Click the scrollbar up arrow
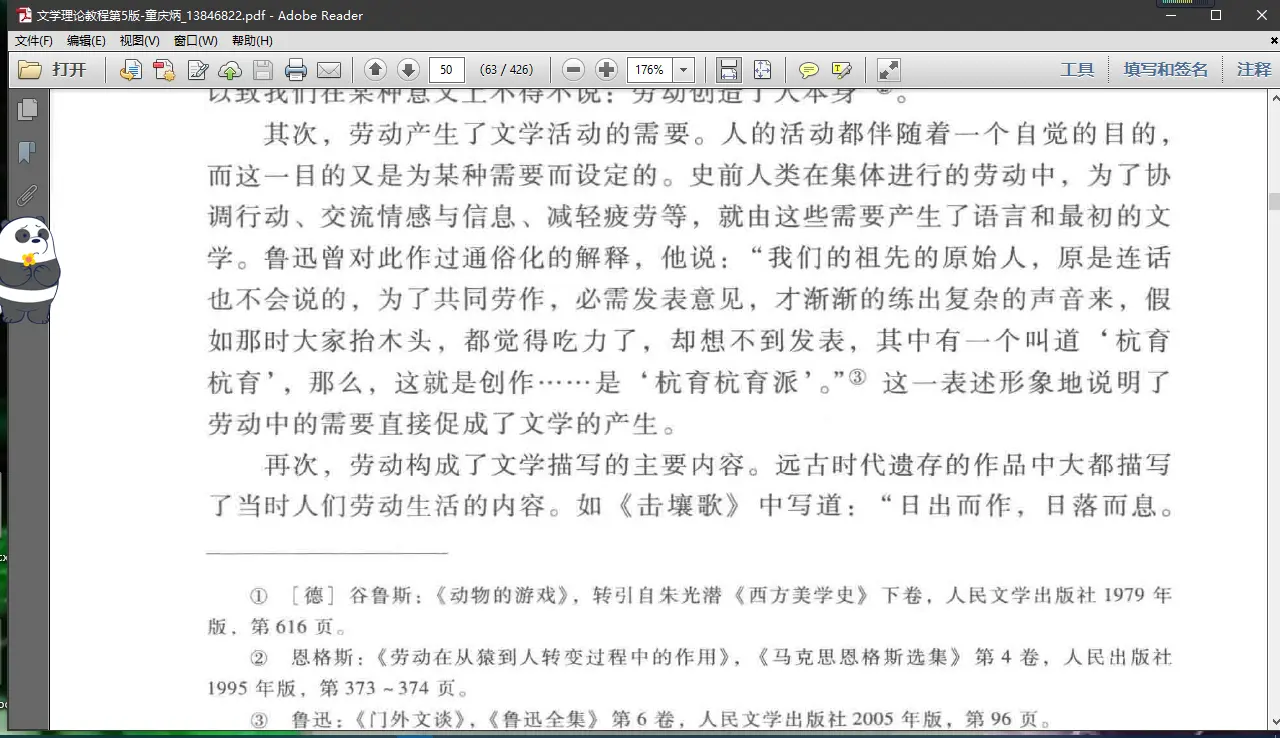This screenshot has width=1280, height=738. (x=1274, y=96)
